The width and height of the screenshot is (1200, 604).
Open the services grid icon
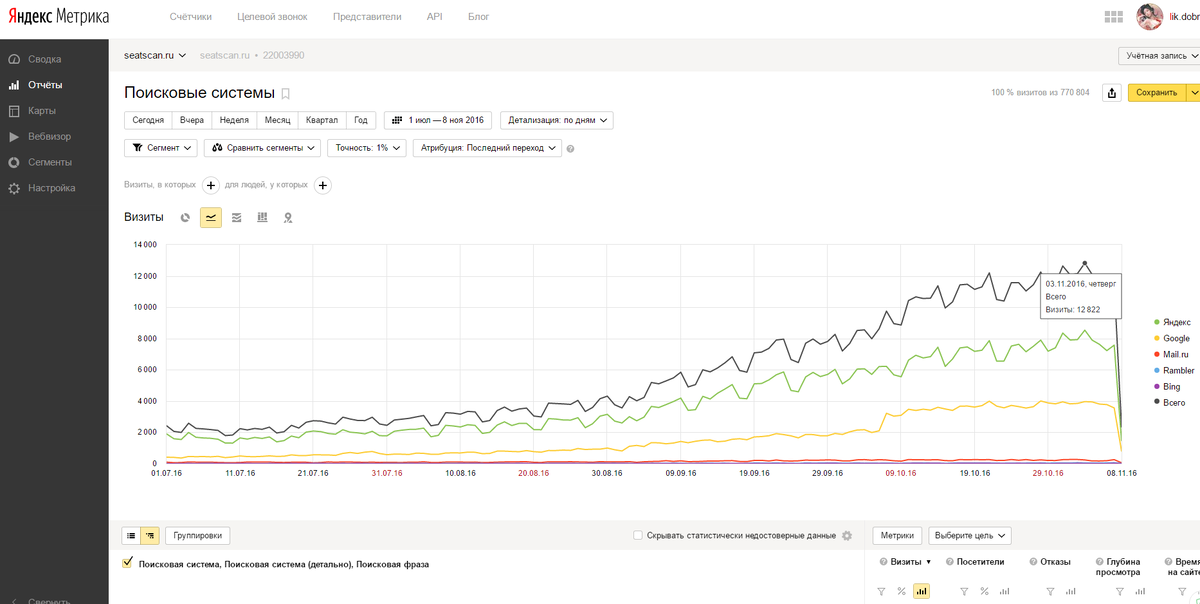pos(1112,17)
